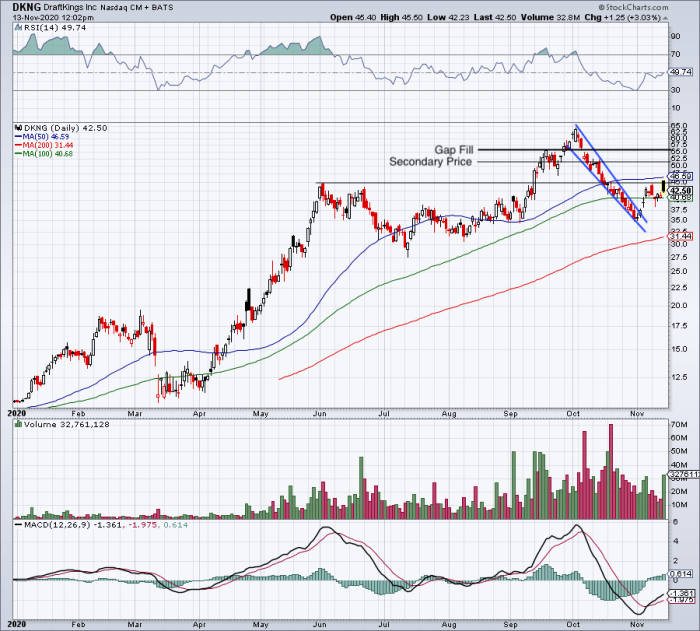The image size is (700, 631).
Task: Click the volume bars icon beside Volume label
Action: [x=18, y=424]
